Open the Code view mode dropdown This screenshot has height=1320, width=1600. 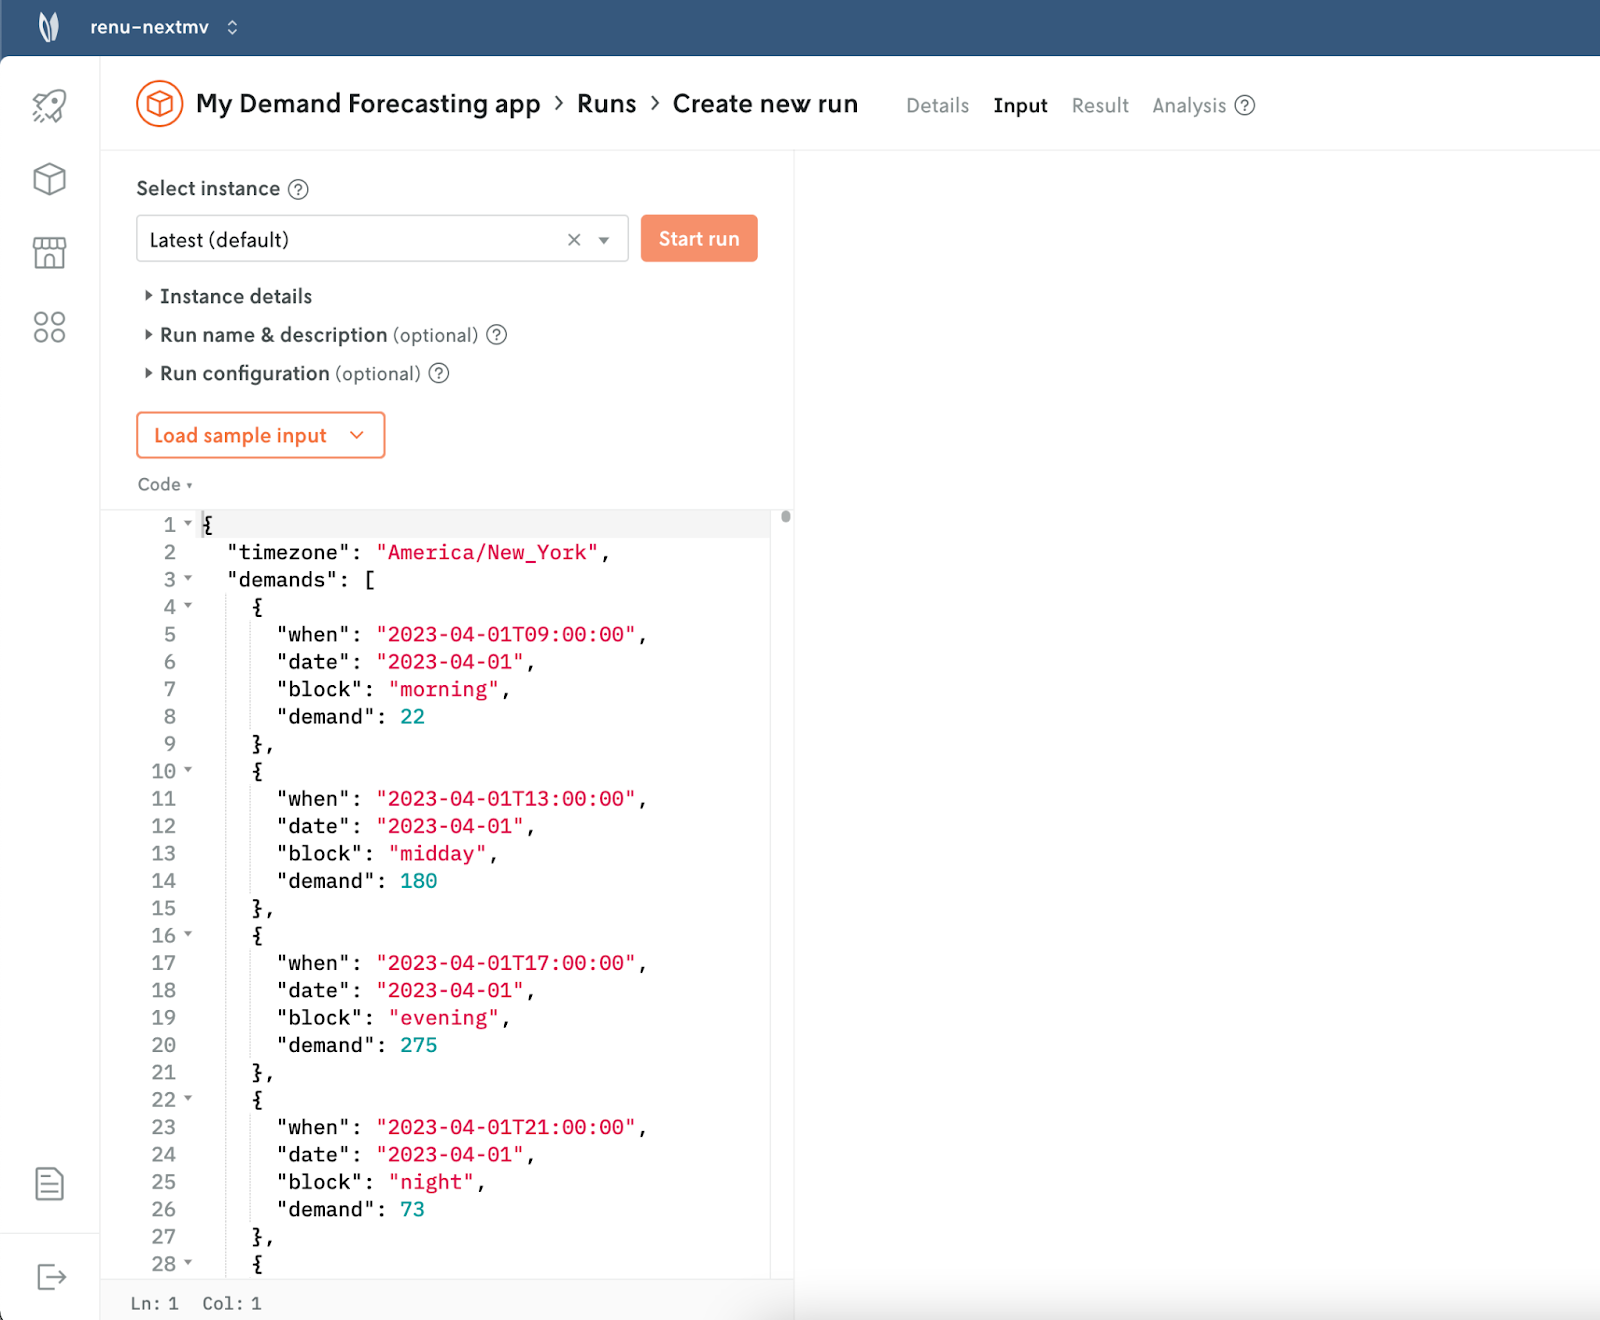click(165, 485)
